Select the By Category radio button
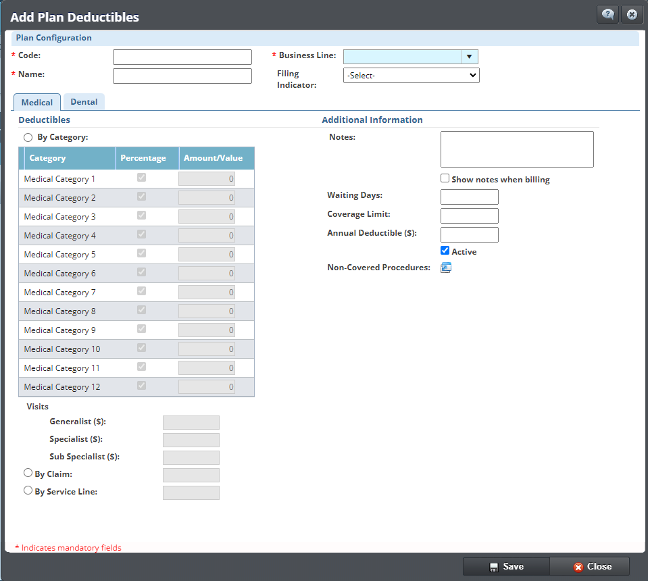The image size is (648, 582). tap(28, 137)
